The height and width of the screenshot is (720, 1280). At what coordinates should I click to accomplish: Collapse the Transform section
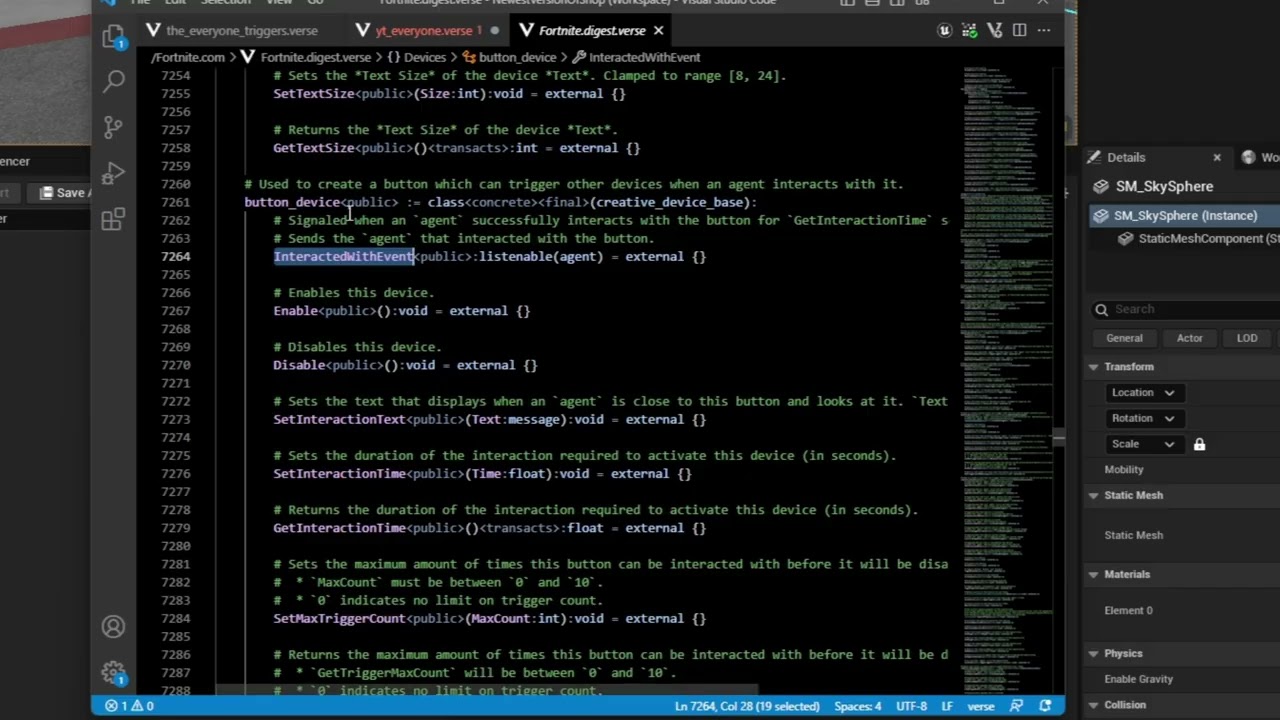tap(1093, 367)
